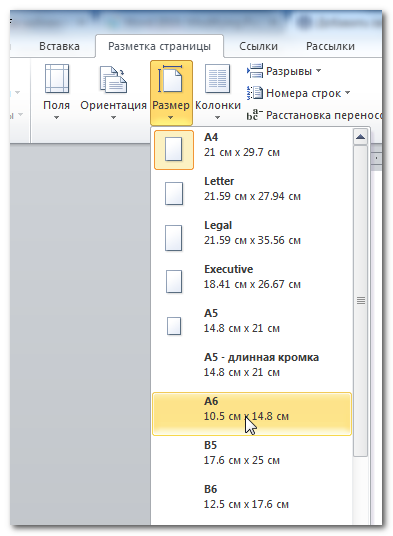Choose the Letter paper size
The width and height of the screenshot is (393, 536).
tap(252, 193)
